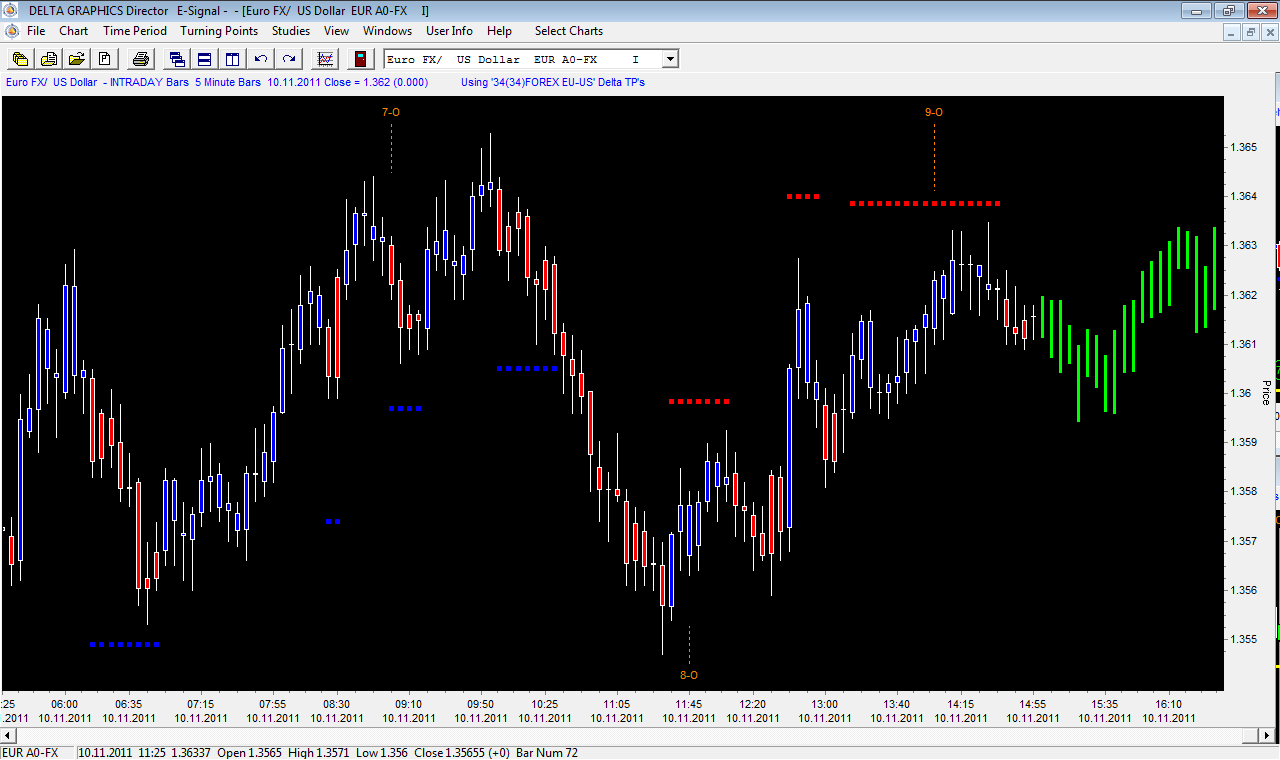Open the Turning Points menu
This screenshot has height=760, width=1280.
click(219, 31)
